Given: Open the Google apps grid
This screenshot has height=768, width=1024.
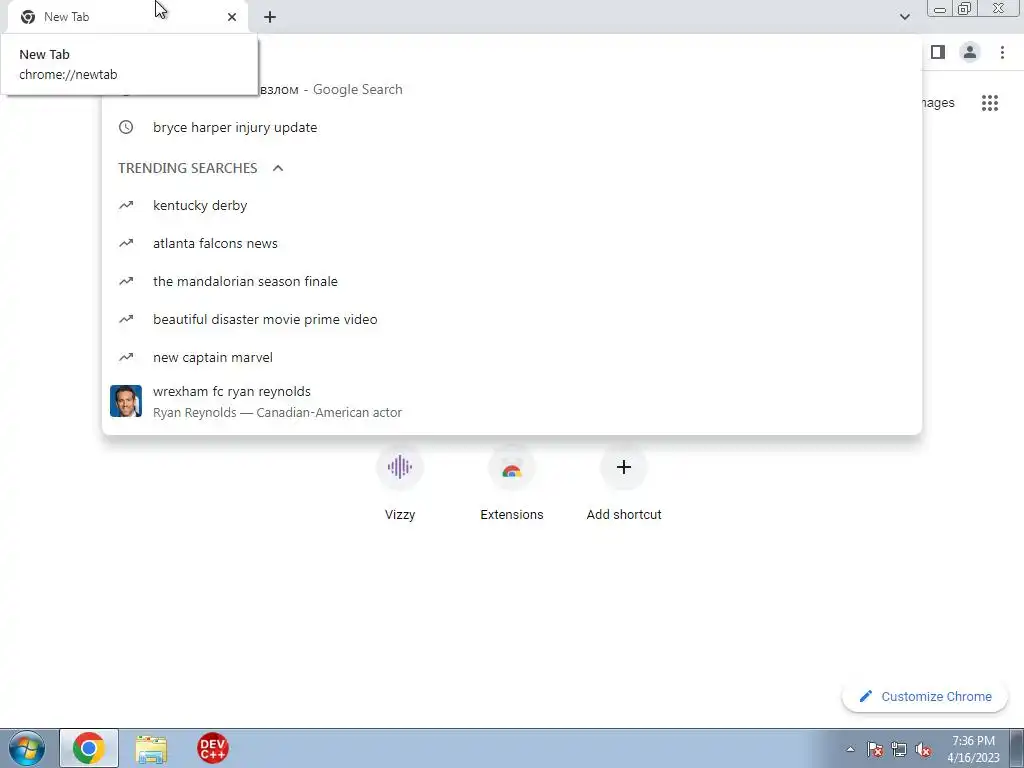Looking at the screenshot, I should (990, 103).
